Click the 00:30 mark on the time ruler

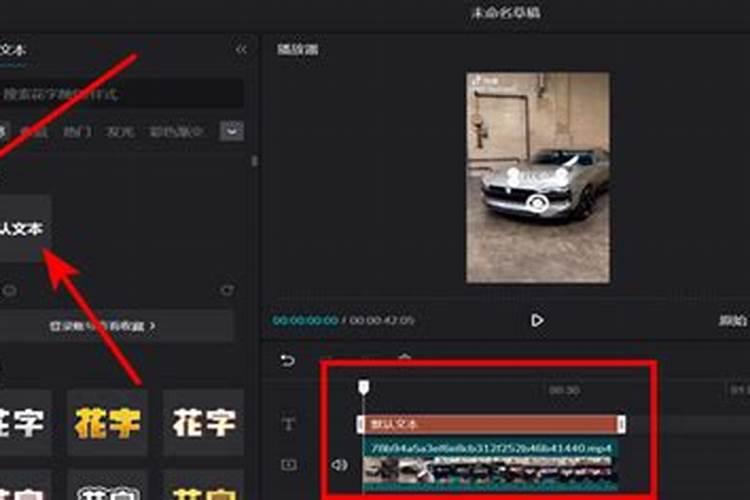point(564,390)
